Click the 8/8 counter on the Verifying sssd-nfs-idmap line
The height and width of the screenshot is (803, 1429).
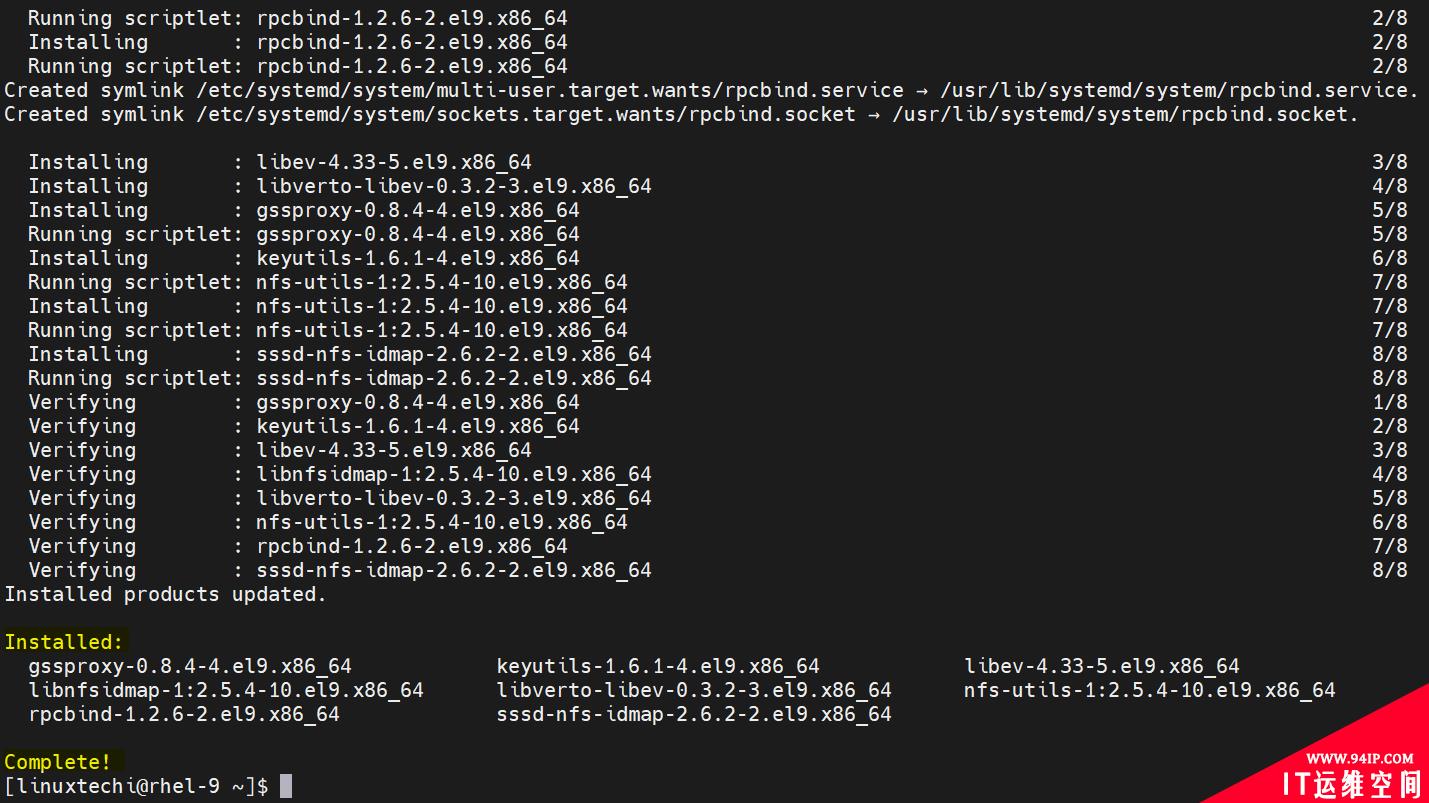pos(1390,570)
